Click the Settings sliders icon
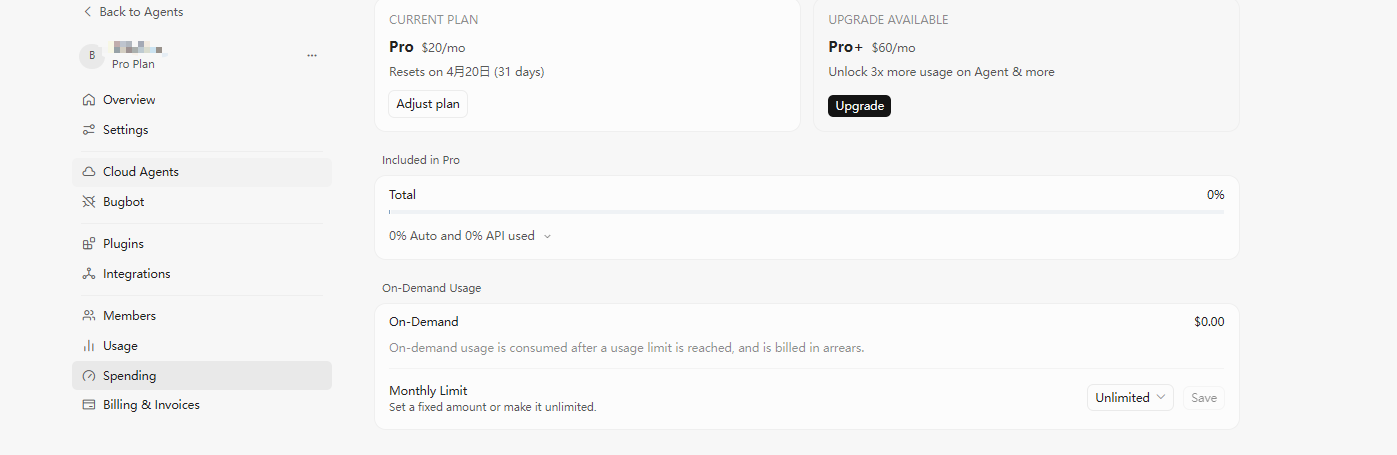The height and width of the screenshot is (455, 1397). click(x=89, y=130)
